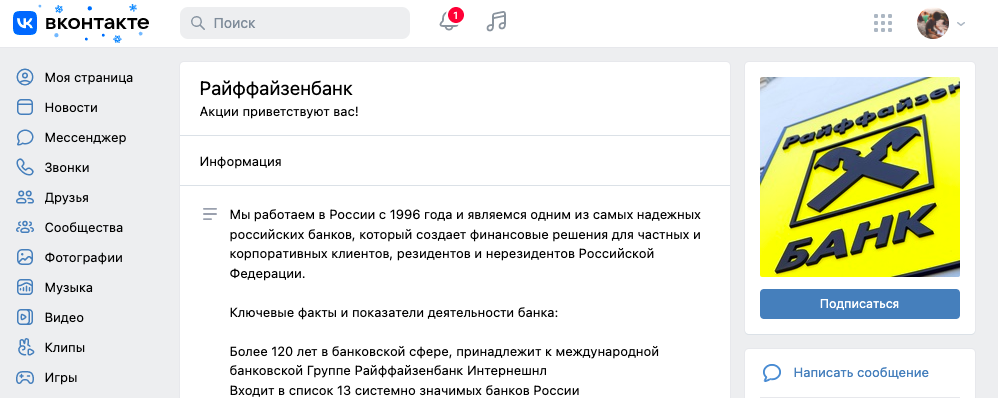The height and width of the screenshot is (398, 998).
Task: Click the Моя страница sidebar icon
Action: [25, 78]
